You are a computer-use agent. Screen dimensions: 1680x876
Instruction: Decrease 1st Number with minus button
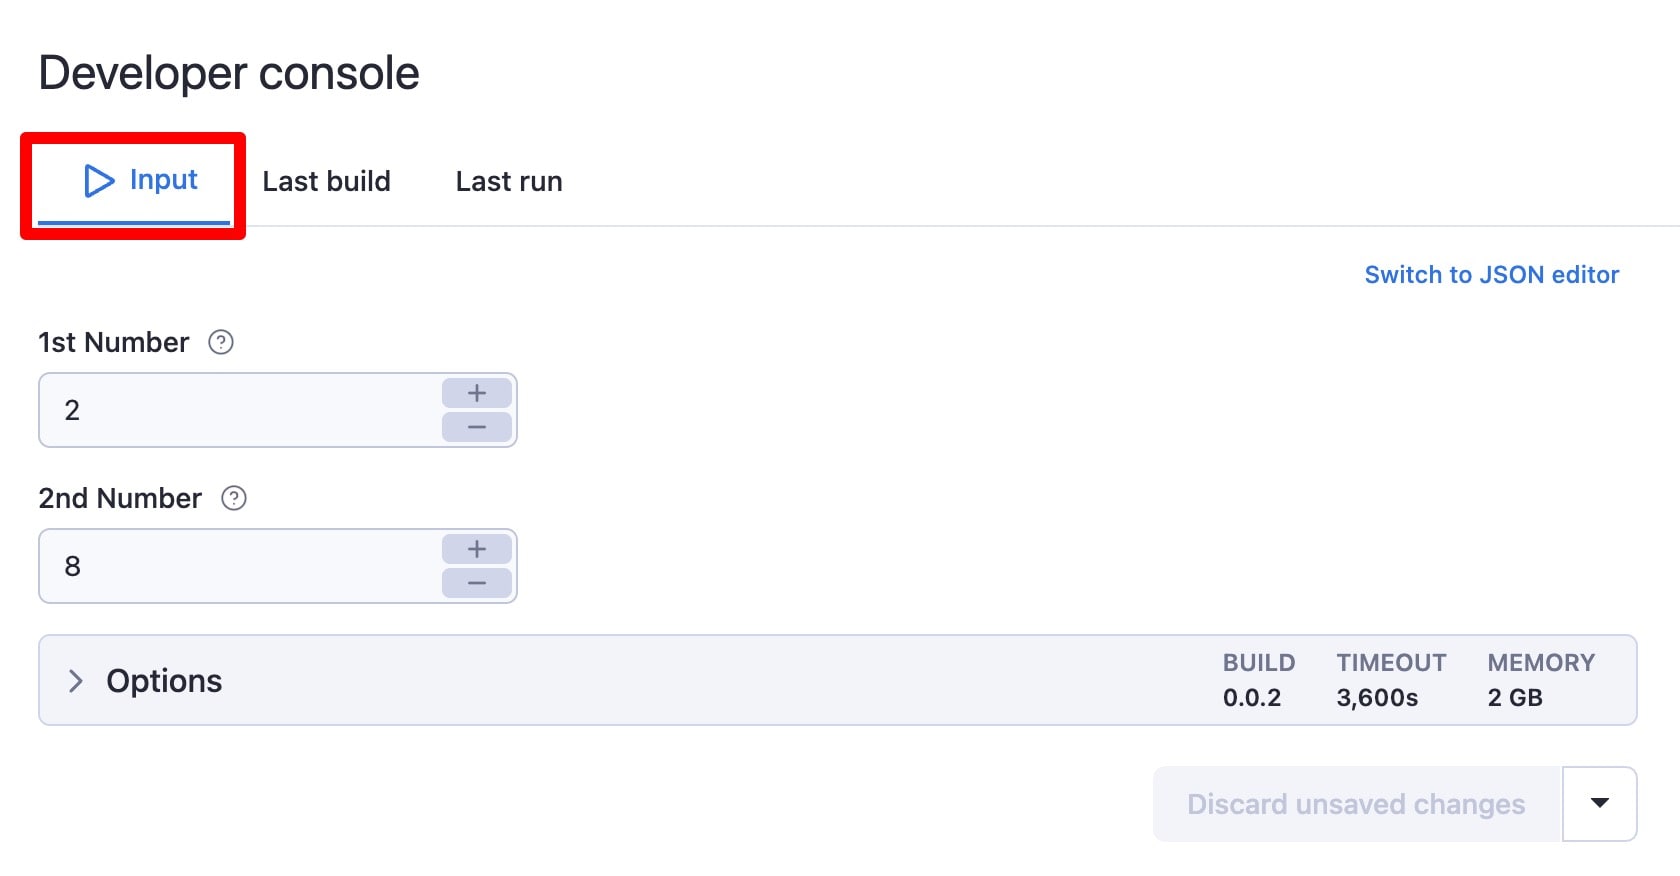[x=477, y=428]
